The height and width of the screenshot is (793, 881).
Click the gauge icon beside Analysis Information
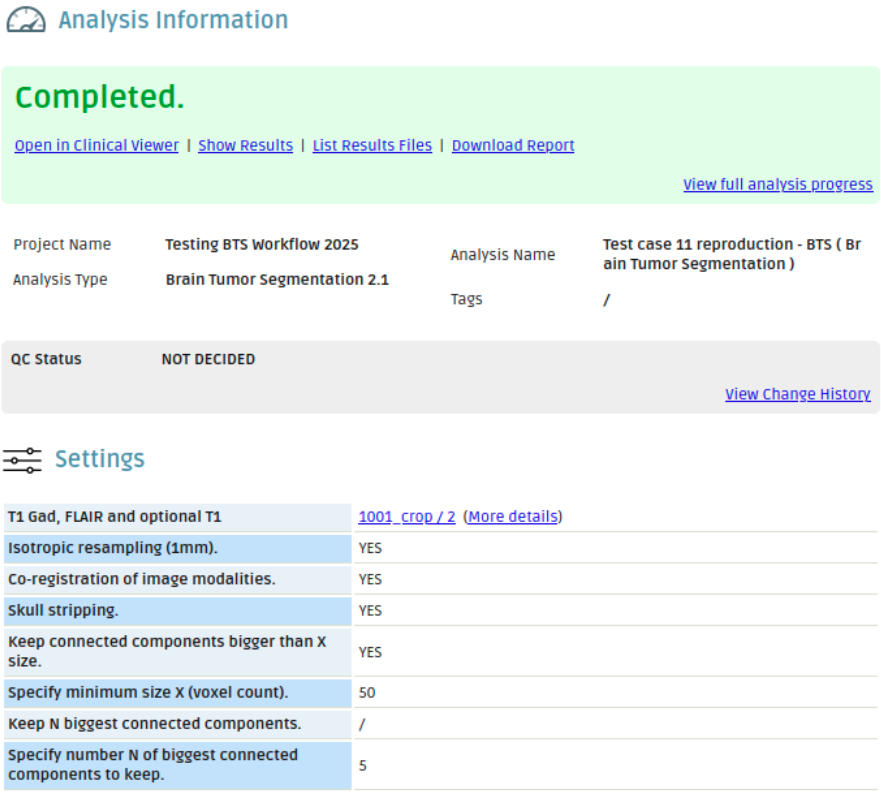click(x=26, y=20)
